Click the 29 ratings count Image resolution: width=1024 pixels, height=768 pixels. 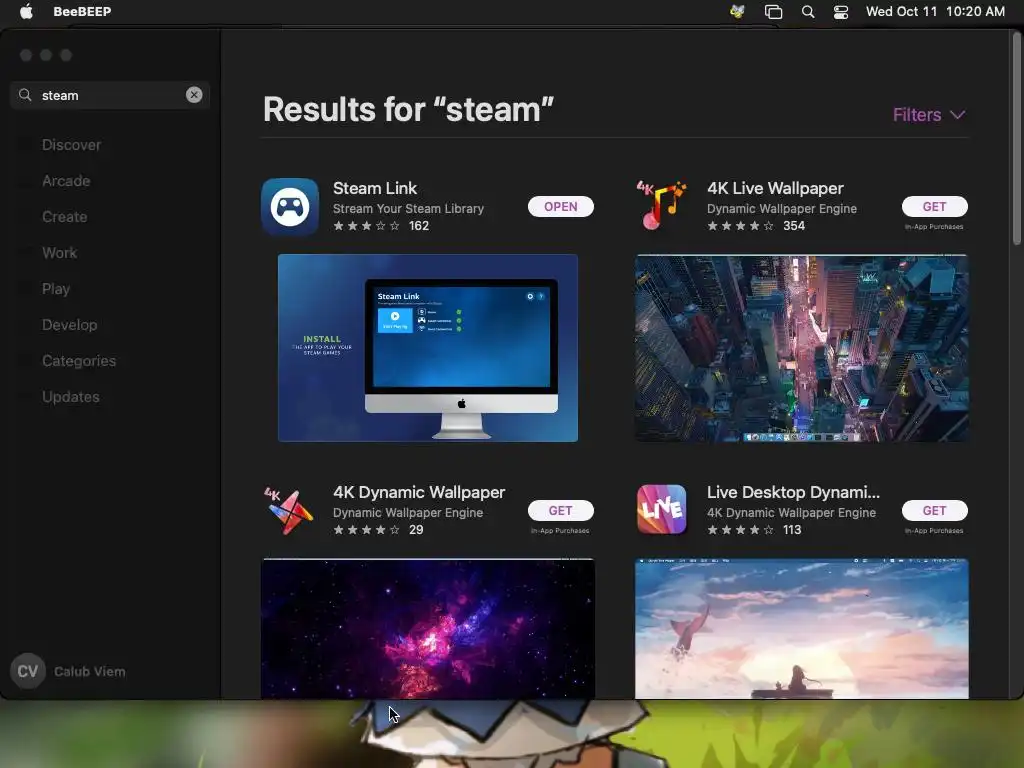click(416, 530)
